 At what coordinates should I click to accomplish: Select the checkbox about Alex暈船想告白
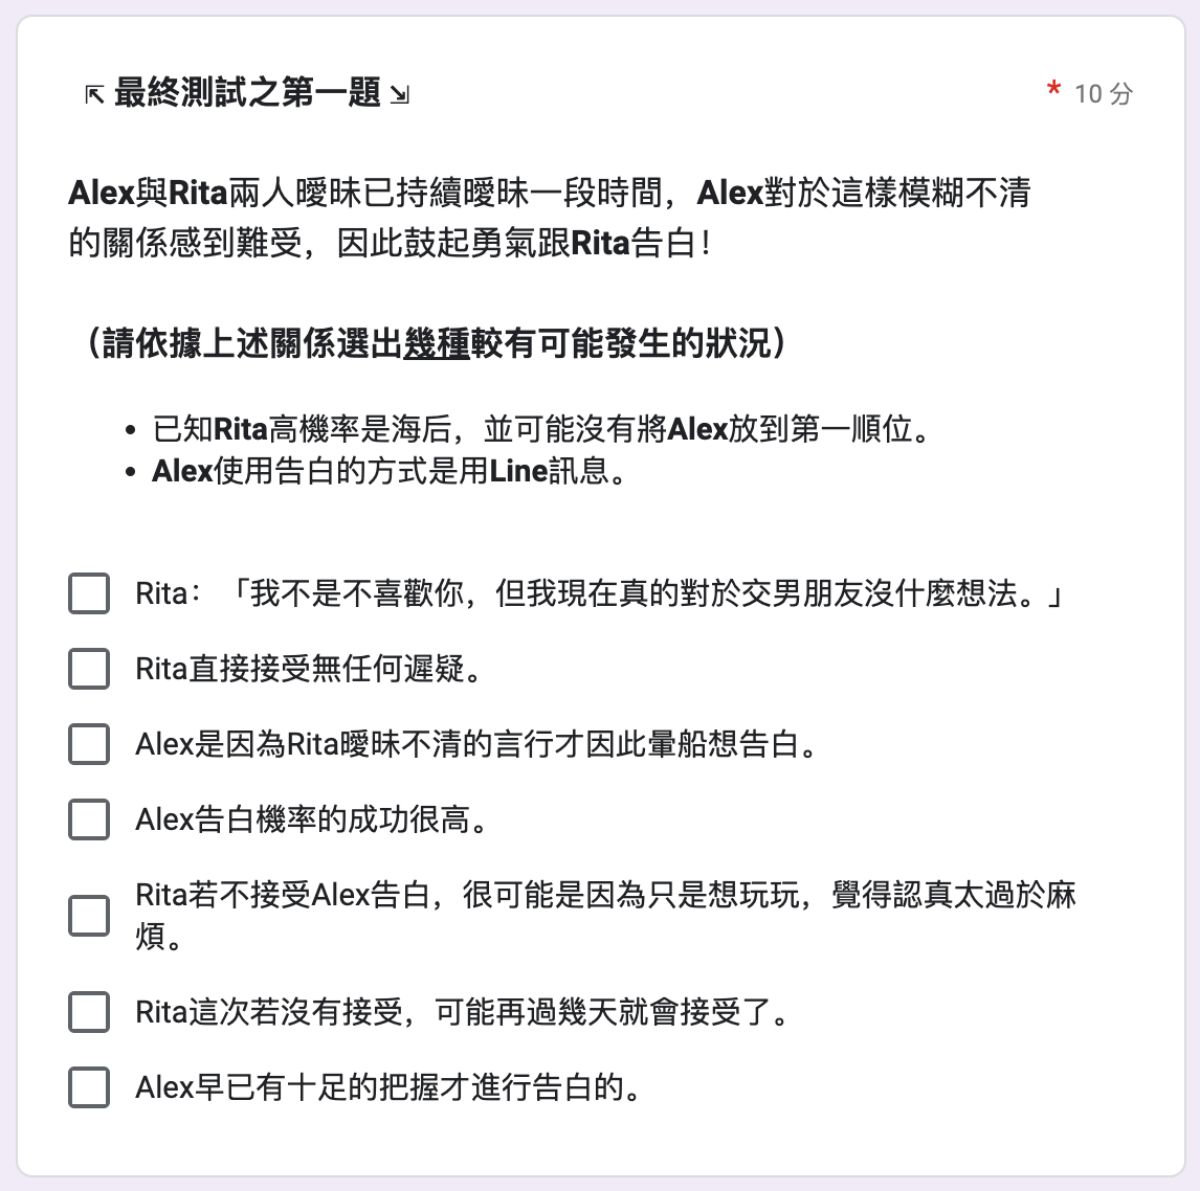tap(89, 744)
